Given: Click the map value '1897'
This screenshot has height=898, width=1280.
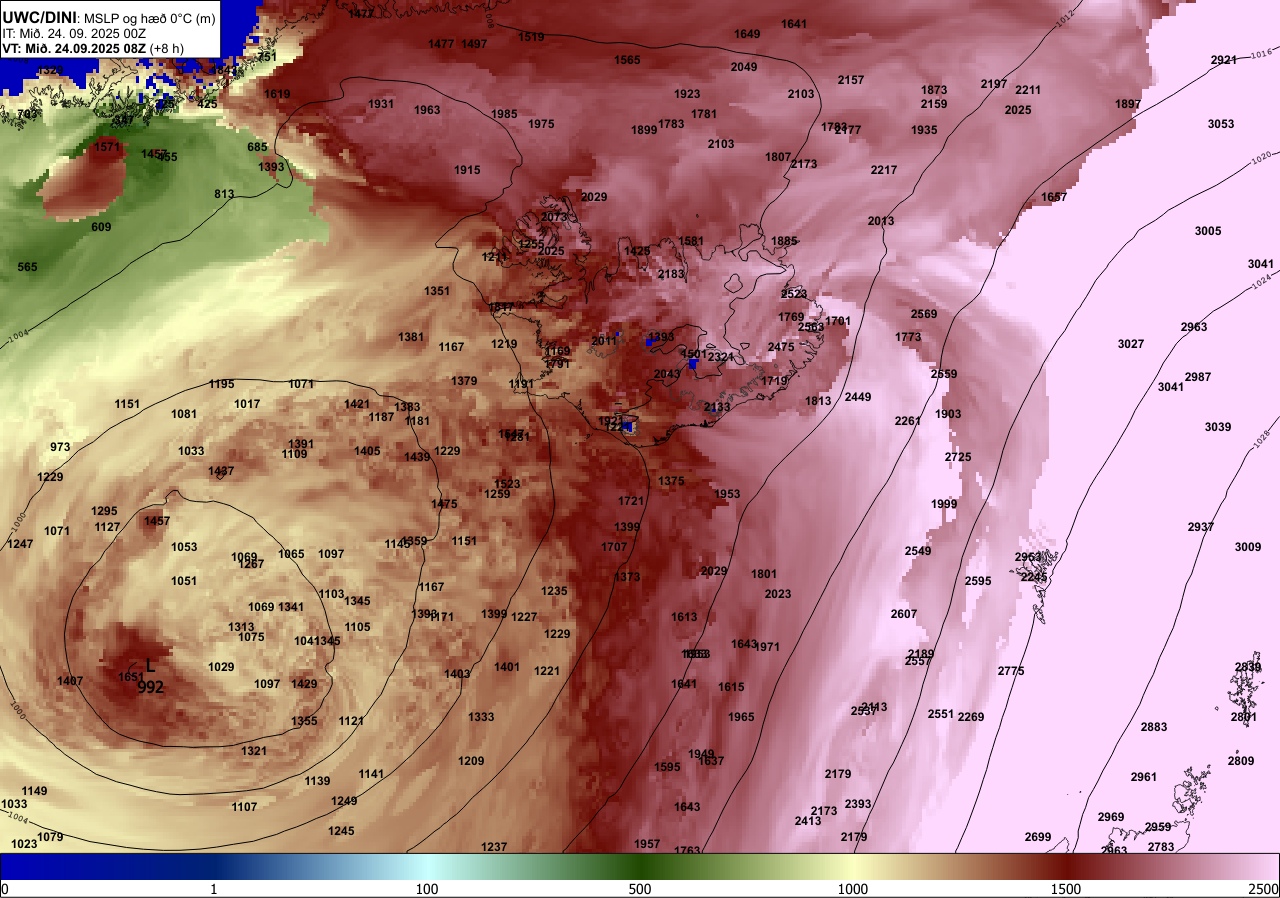Looking at the screenshot, I should coord(1127,104).
